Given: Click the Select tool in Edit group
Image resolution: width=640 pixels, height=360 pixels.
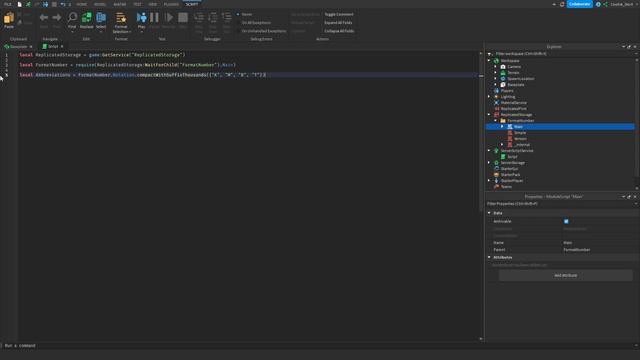Looking at the screenshot, I should pyautogui.click(x=101, y=17).
